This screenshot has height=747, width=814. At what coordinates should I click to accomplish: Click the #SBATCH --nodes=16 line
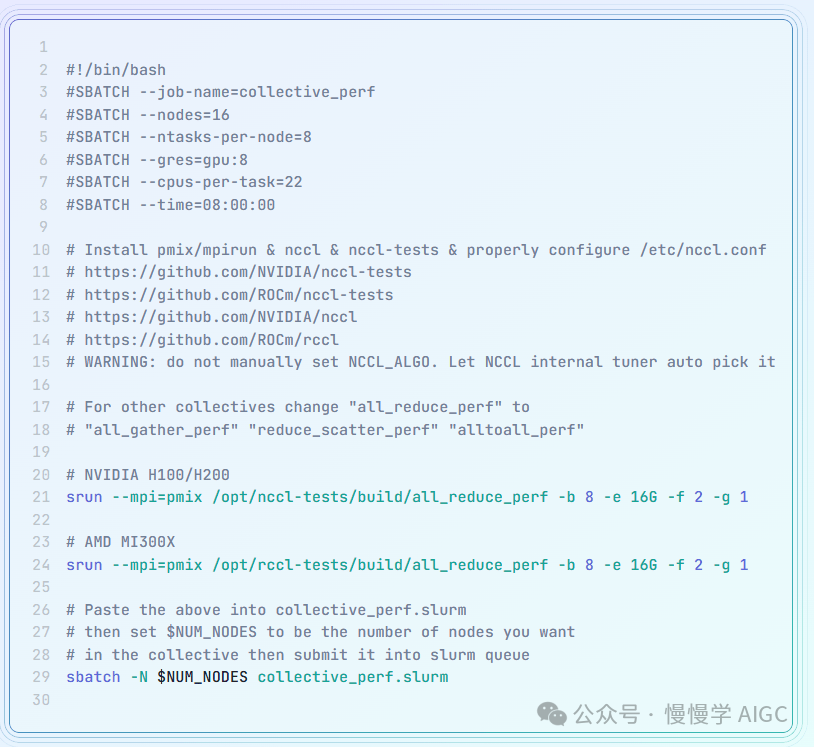pyautogui.click(x=147, y=115)
